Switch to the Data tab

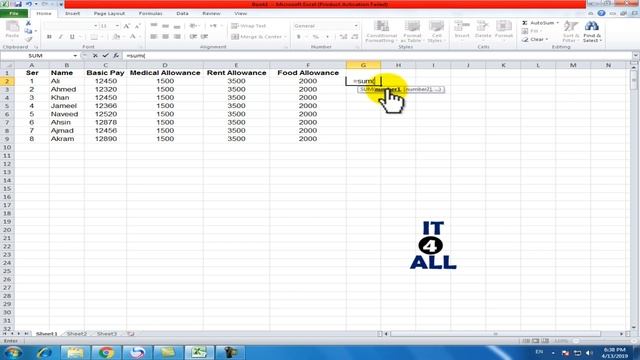coord(182,13)
